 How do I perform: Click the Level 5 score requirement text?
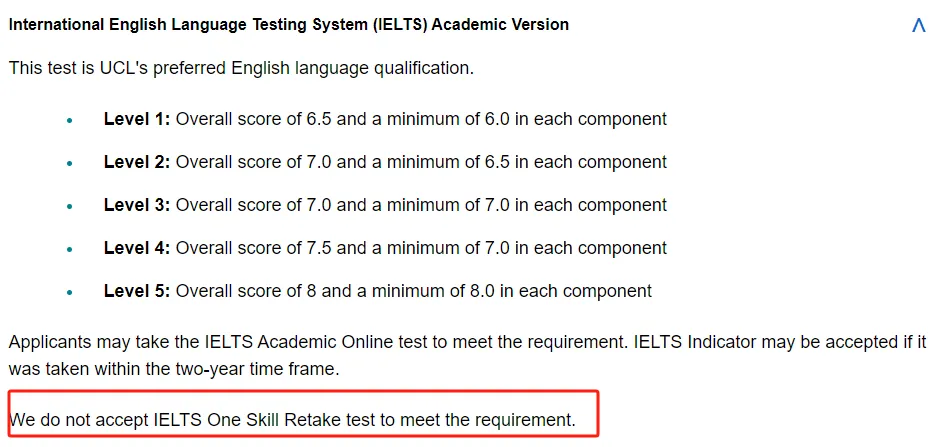point(414,291)
